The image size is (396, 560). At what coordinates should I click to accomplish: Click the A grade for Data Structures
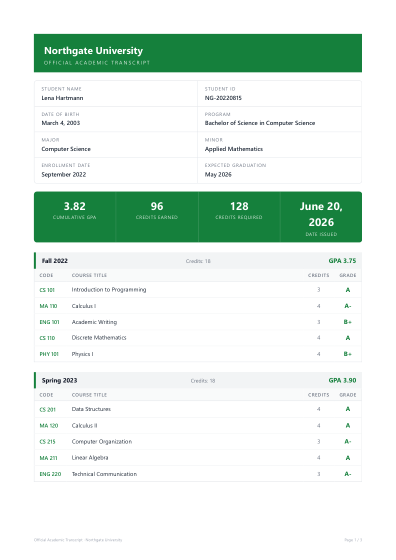(x=347, y=409)
